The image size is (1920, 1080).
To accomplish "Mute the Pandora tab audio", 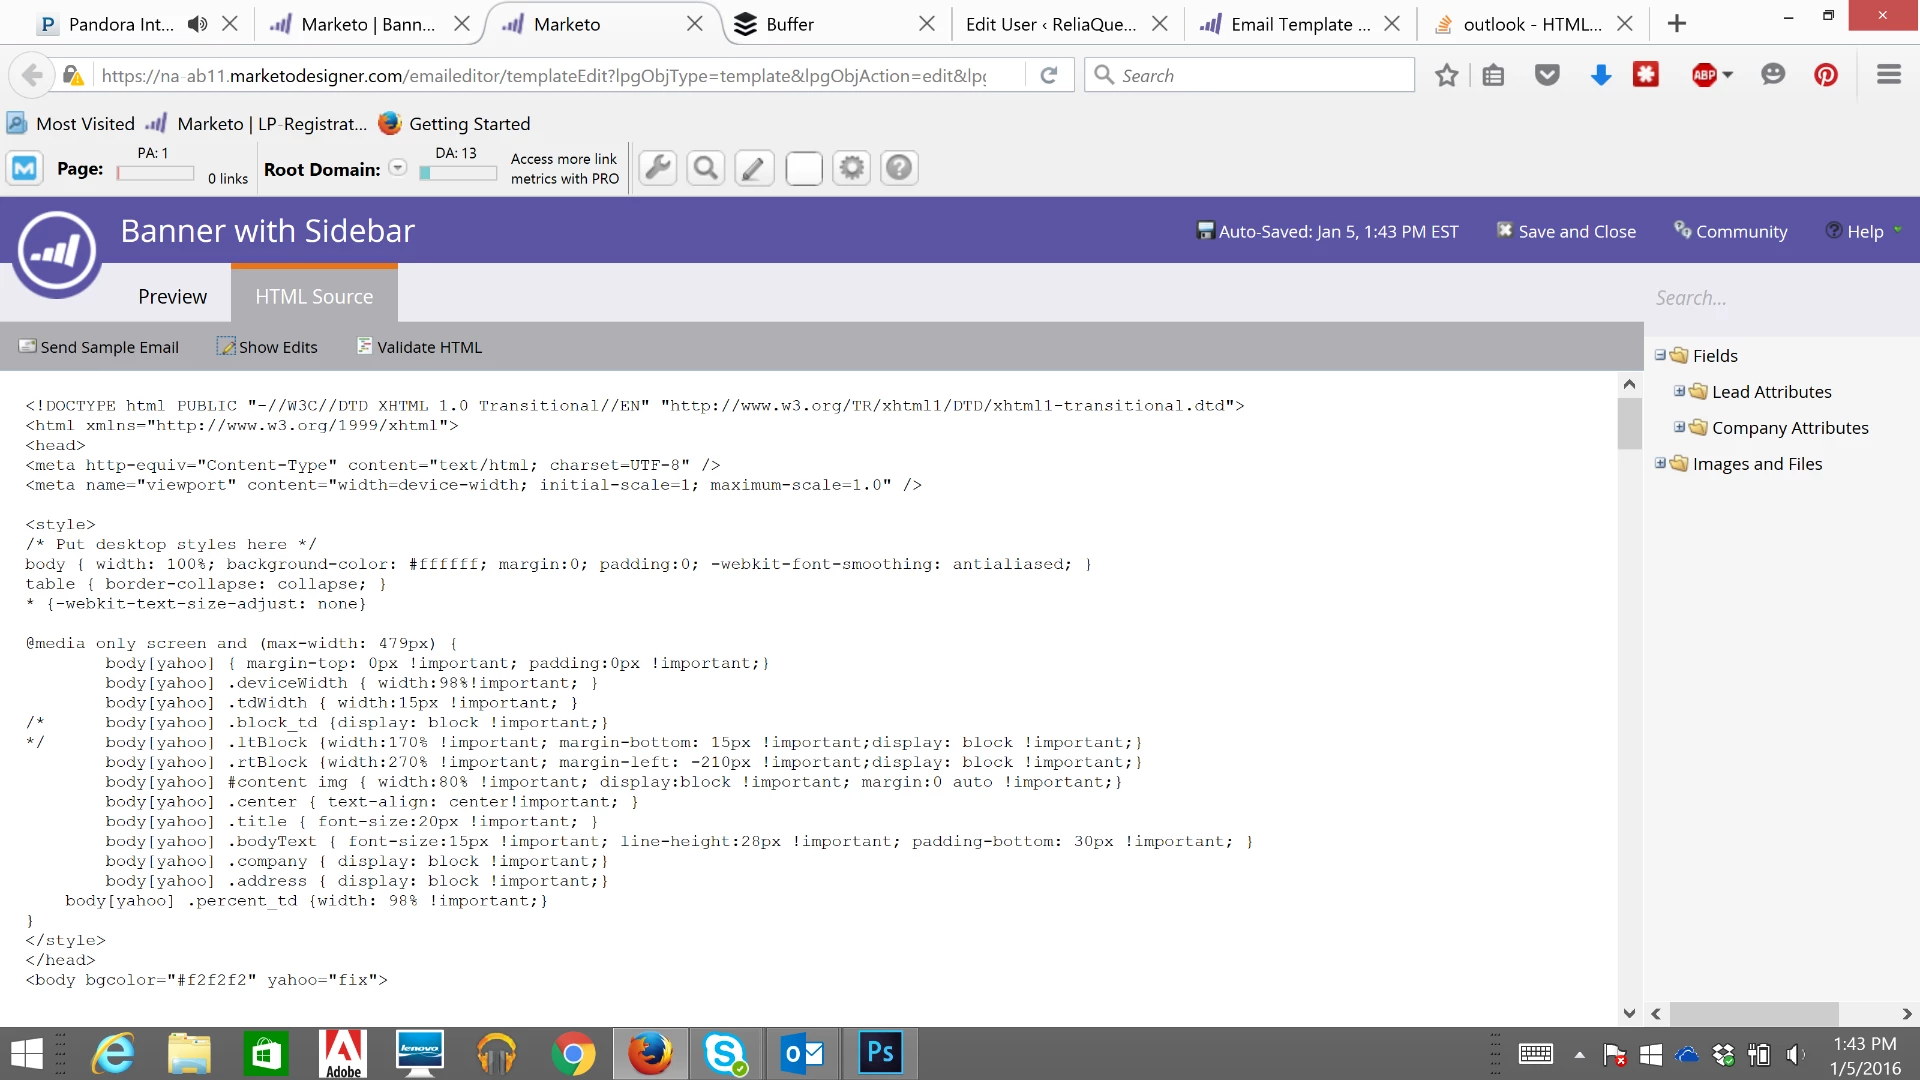I will (x=198, y=24).
